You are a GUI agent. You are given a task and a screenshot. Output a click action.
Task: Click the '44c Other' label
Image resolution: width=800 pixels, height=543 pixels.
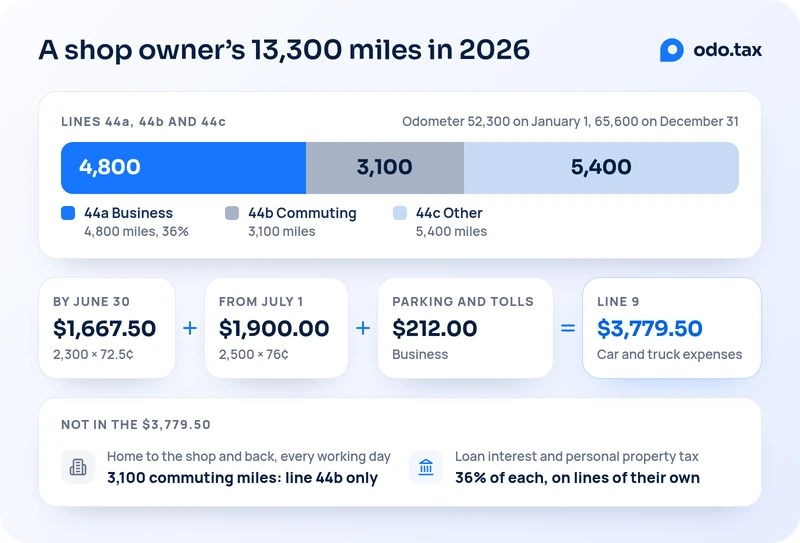point(449,213)
